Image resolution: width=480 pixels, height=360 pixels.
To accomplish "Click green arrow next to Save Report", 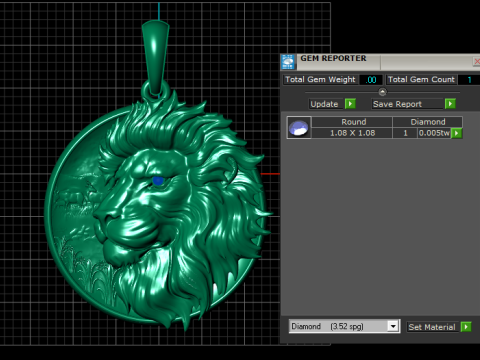I will click(x=450, y=104).
